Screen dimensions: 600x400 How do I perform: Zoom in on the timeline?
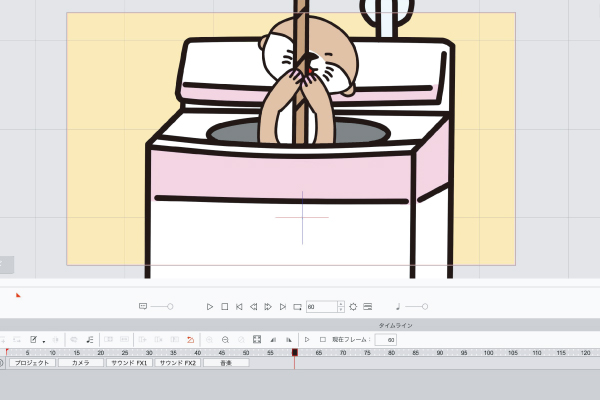pos(209,340)
